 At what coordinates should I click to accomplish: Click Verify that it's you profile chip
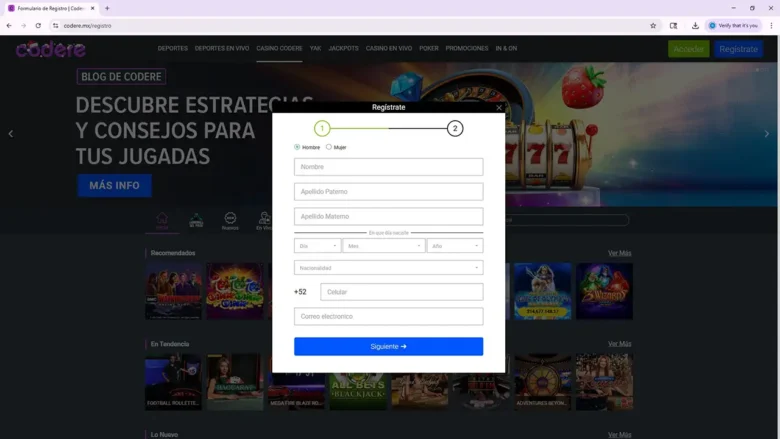[734, 26]
